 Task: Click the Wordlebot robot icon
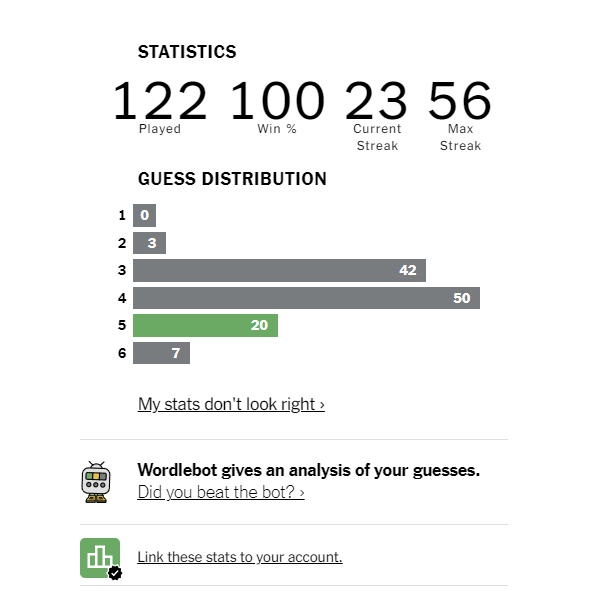point(96,482)
